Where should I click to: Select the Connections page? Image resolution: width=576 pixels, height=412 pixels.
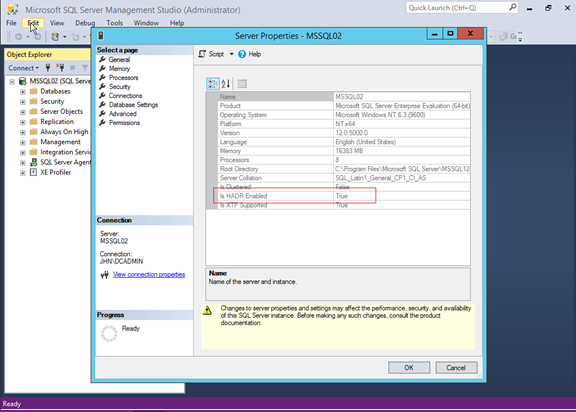125,95
